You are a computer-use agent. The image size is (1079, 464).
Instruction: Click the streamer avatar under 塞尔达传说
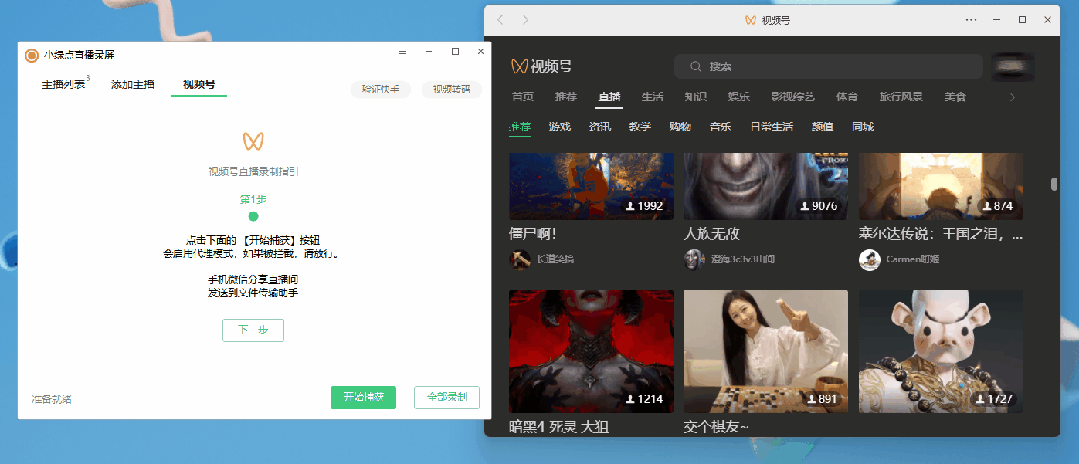click(x=870, y=260)
